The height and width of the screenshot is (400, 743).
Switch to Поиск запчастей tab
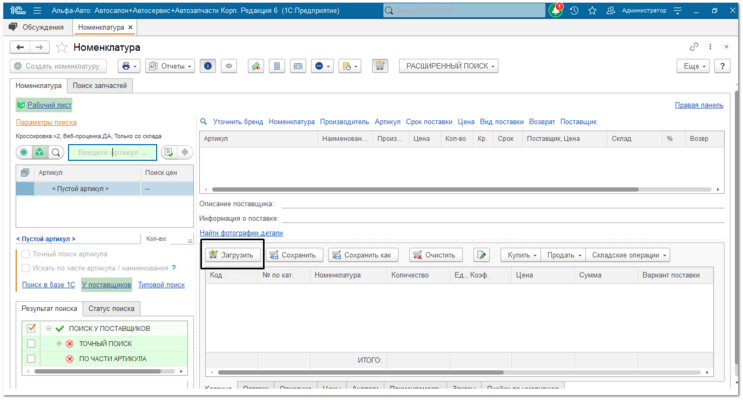[x=100, y=85]
